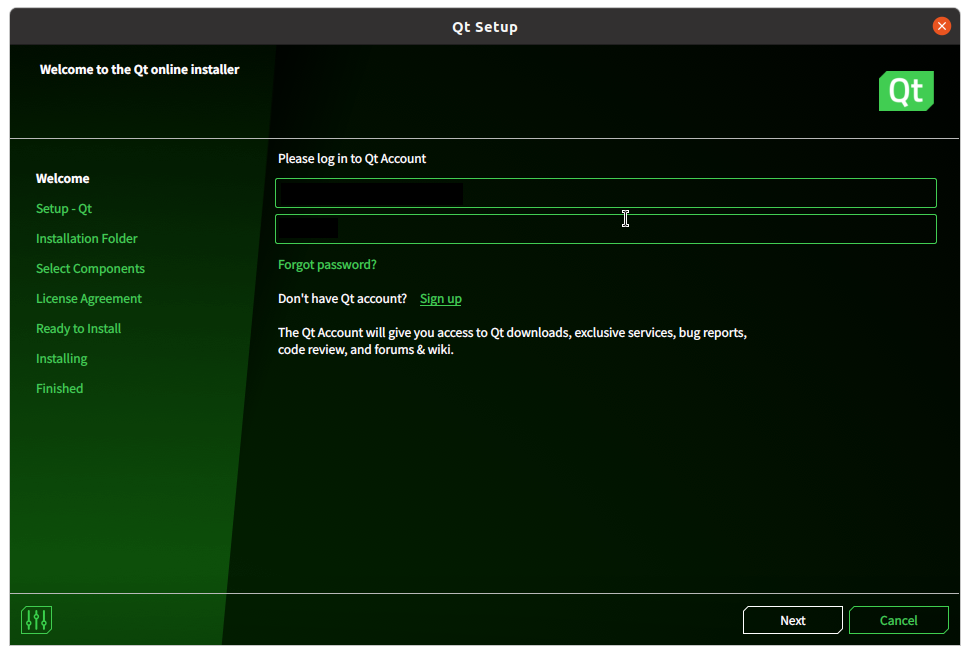Focus the password input field
This screenshot has height=655, width=970.
(606, 229)
